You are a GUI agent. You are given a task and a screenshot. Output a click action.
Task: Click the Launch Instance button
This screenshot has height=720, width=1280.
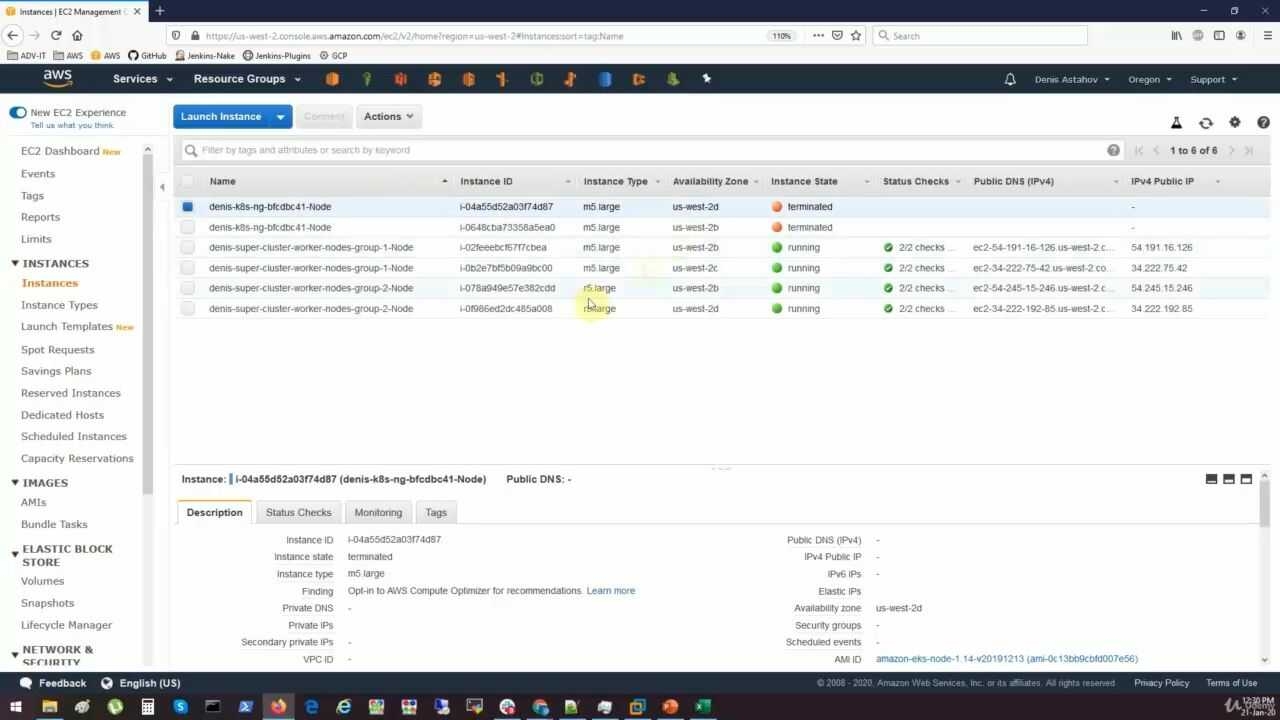point(221,117)
